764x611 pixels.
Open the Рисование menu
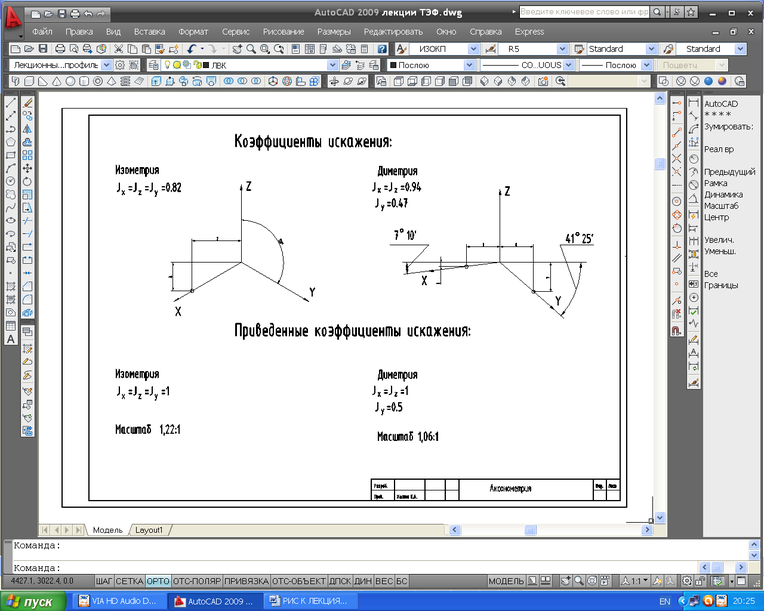pos(284,32)
